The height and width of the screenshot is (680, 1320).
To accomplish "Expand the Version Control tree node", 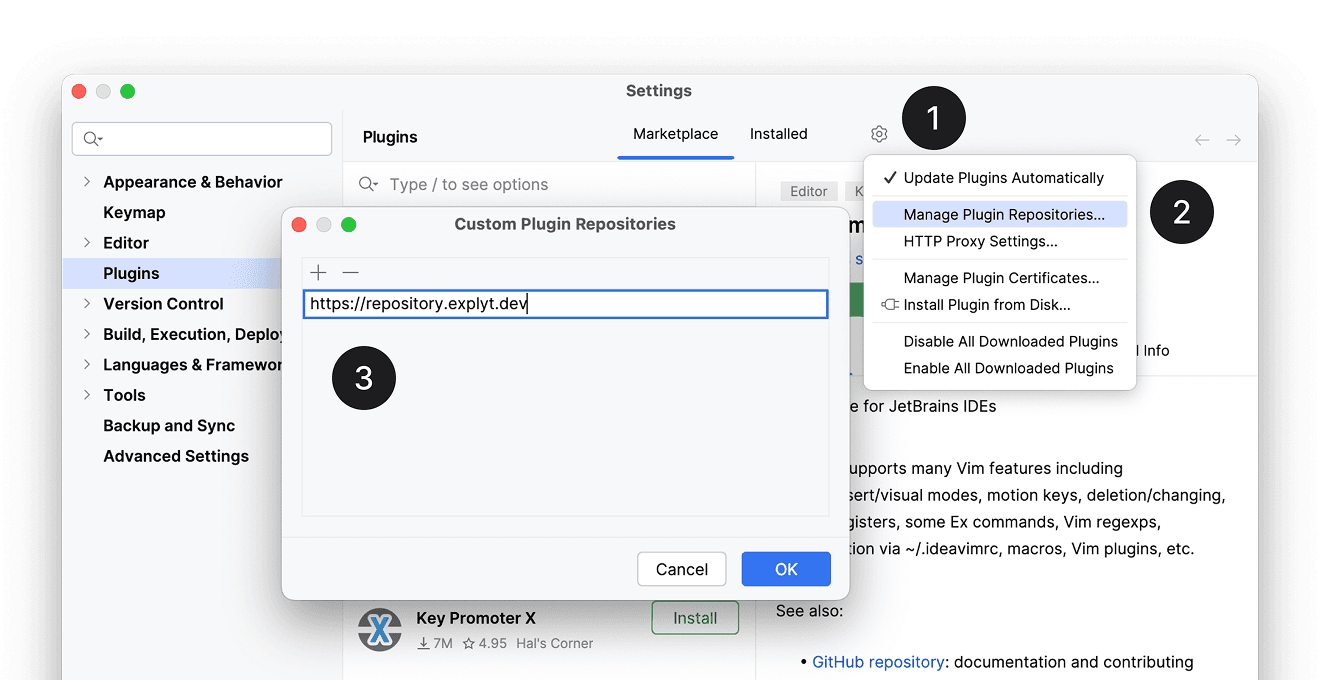I will (x=87, y=304).
